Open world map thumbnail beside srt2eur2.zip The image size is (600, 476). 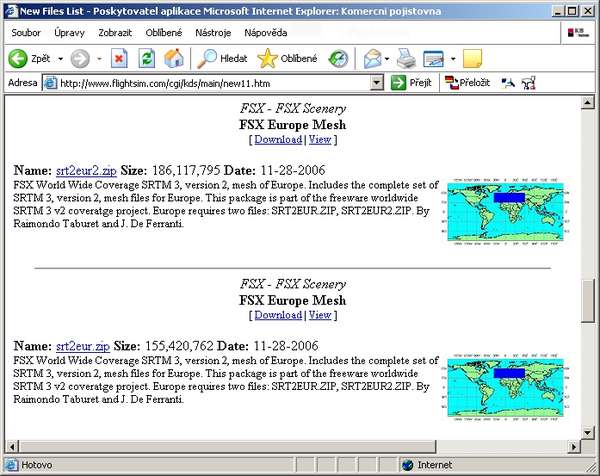click(x=505, y=212)
